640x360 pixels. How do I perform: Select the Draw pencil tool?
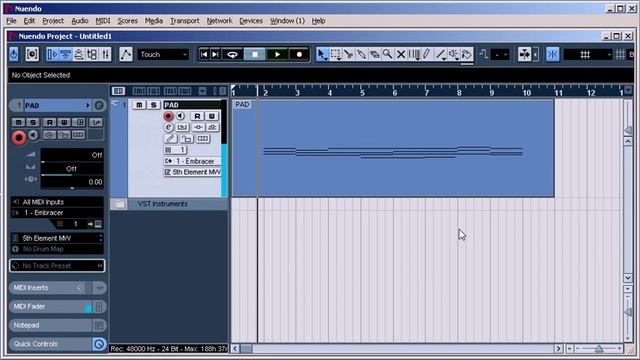pos(427,54)
